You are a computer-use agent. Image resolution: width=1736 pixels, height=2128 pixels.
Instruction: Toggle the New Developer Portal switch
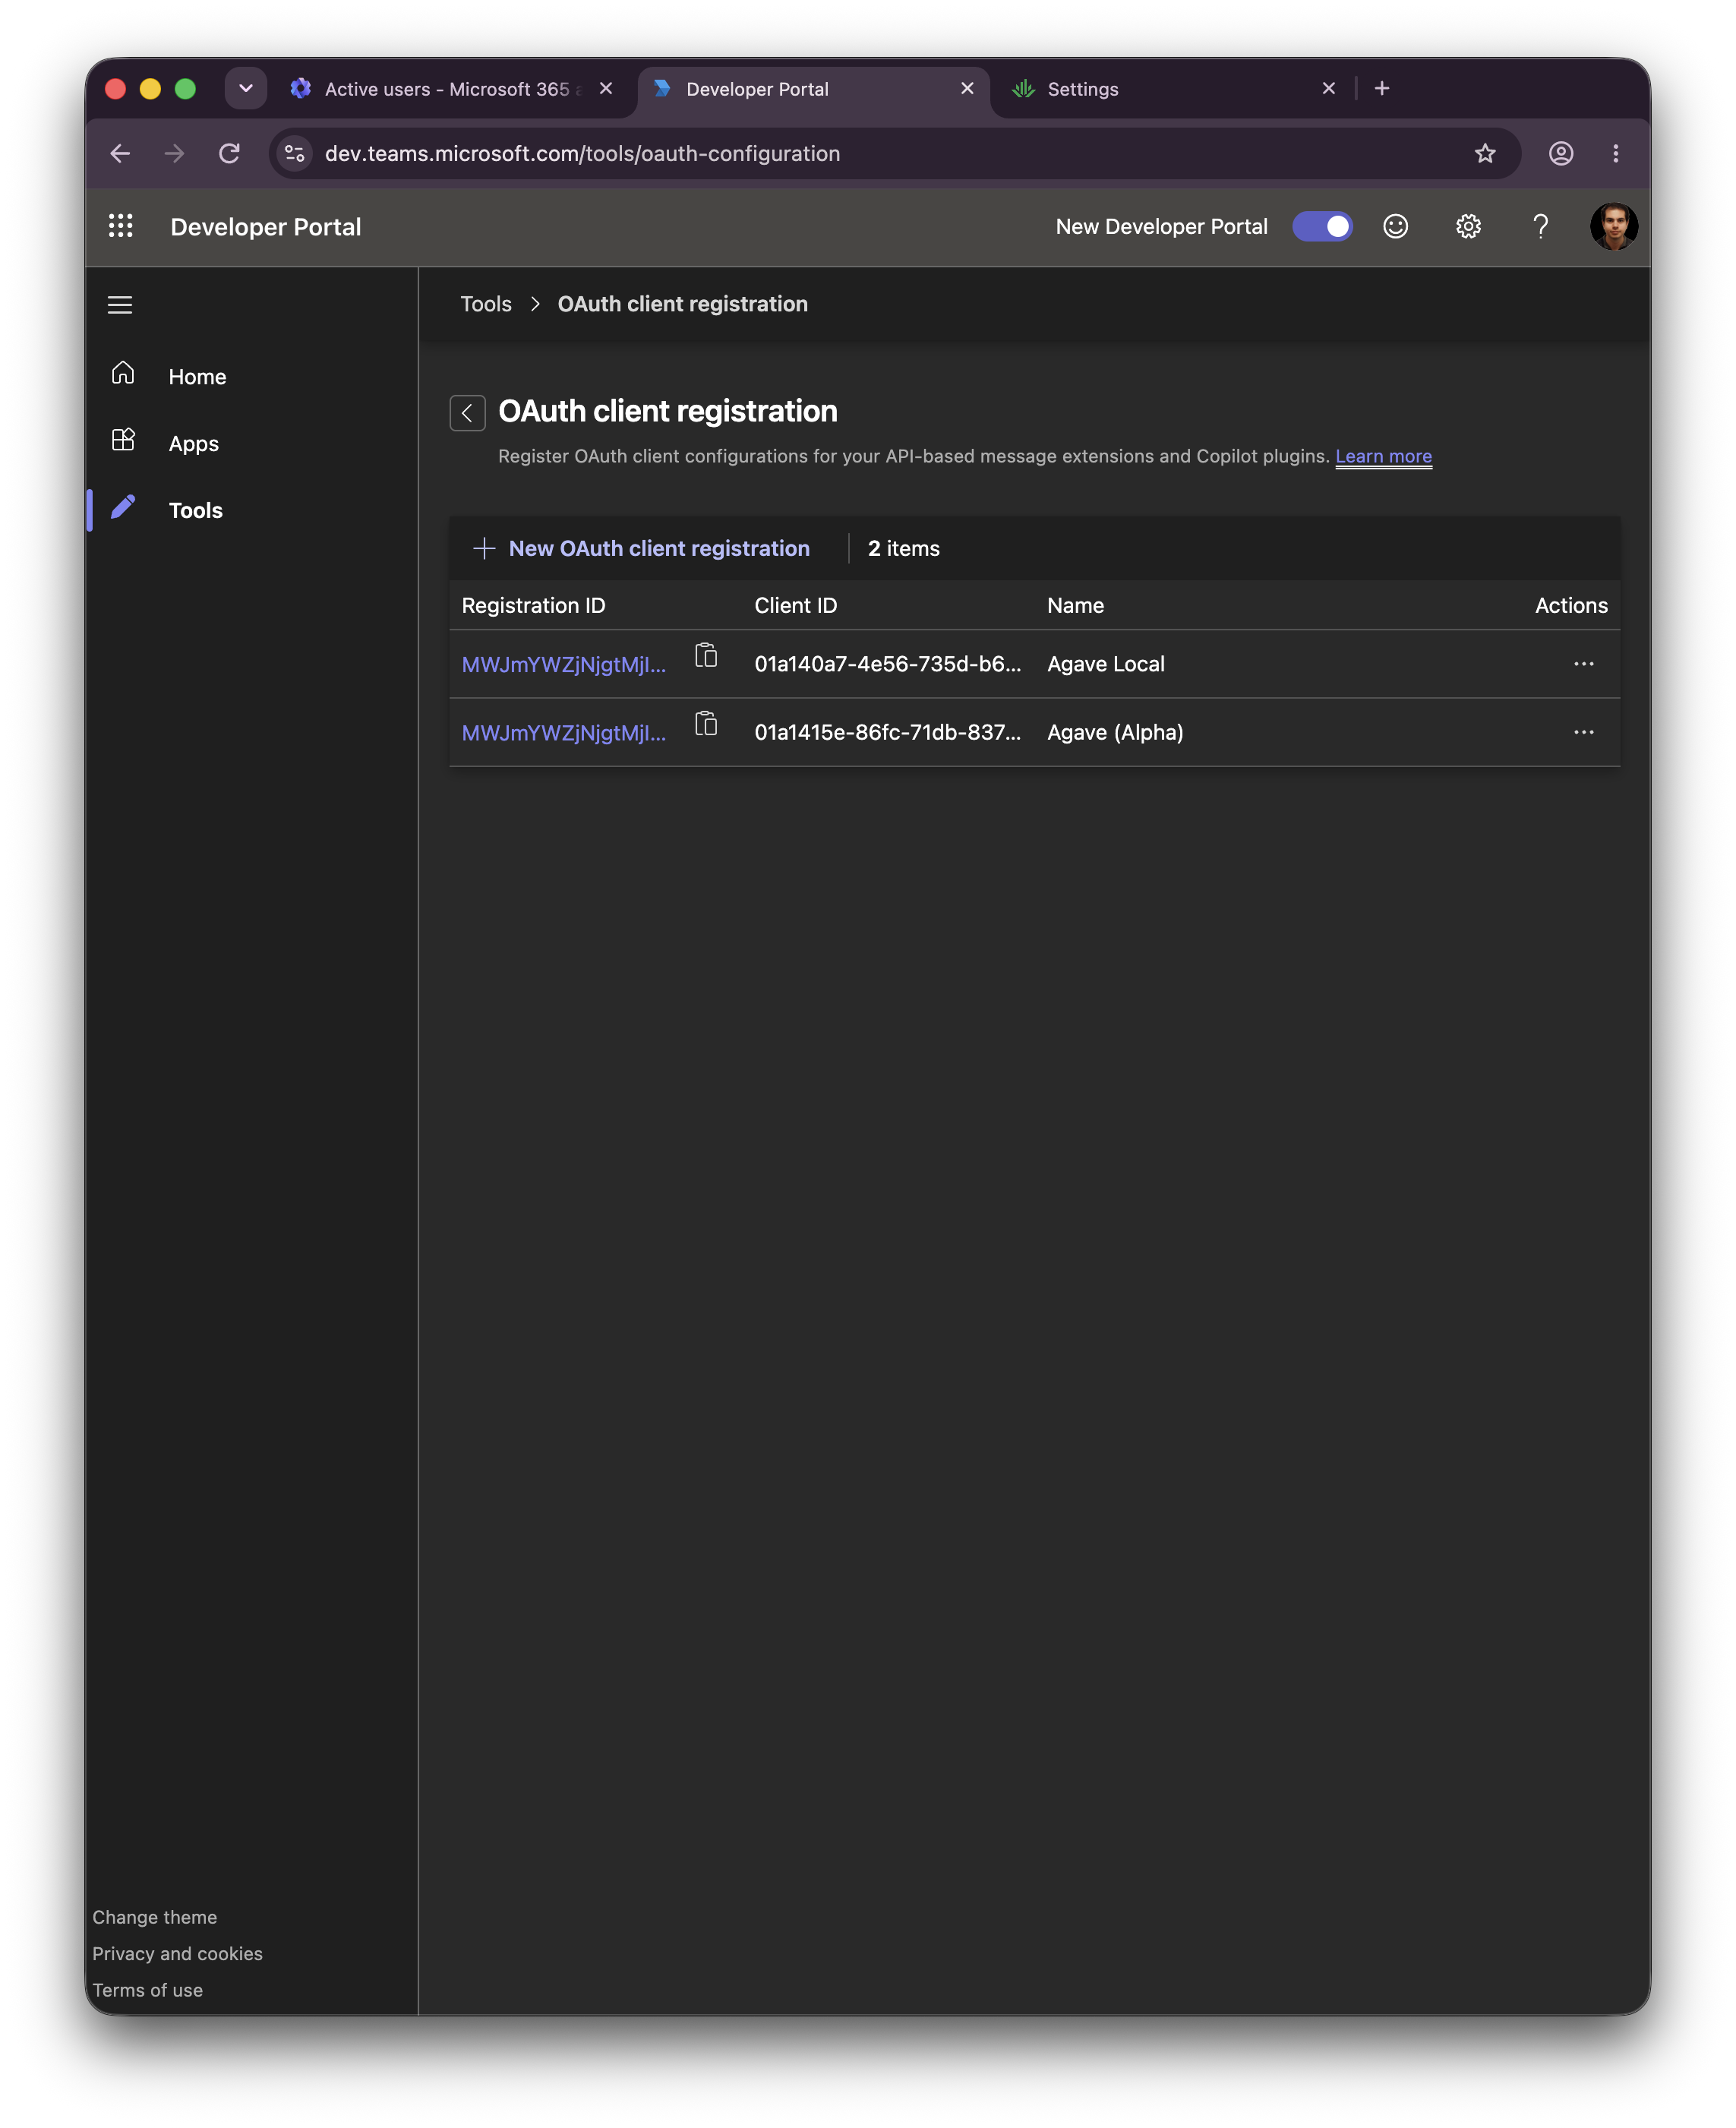click(1322, 227)
